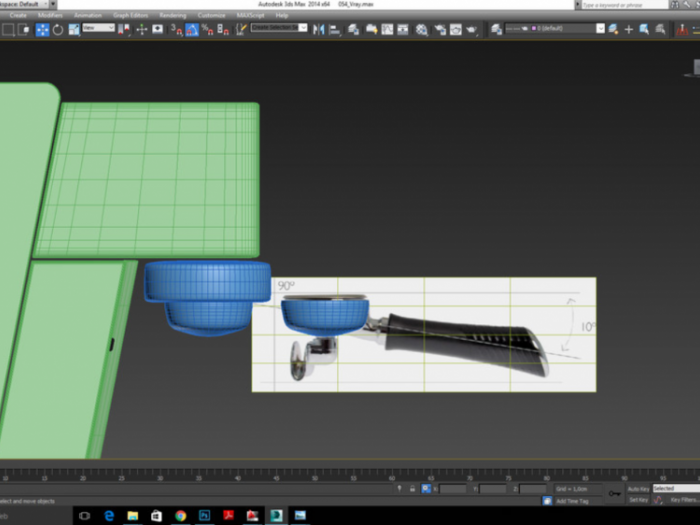Open Photoshop from the taskbar
700x525 pixels.
204,516
